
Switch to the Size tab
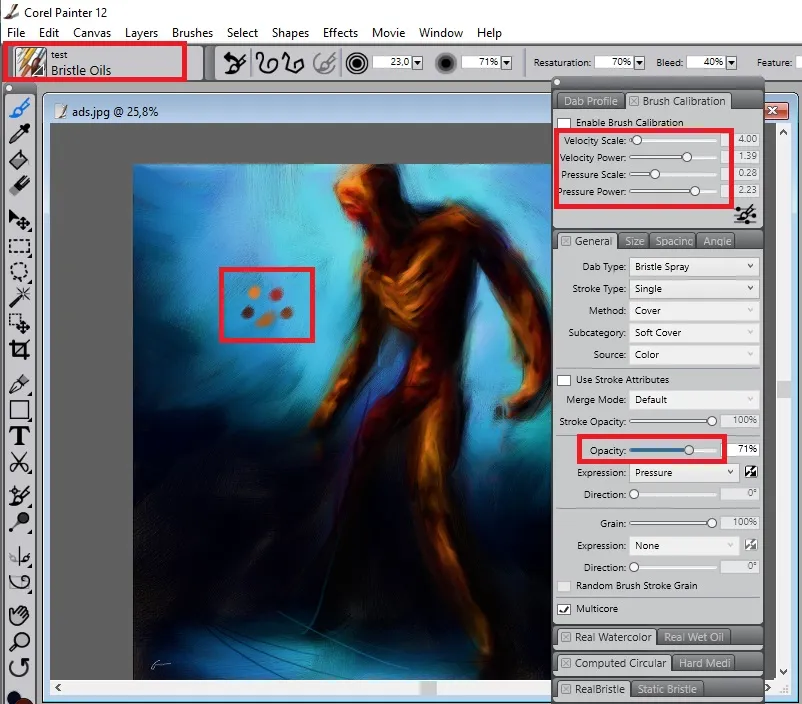pyautogui.click(x=634, y=241)
